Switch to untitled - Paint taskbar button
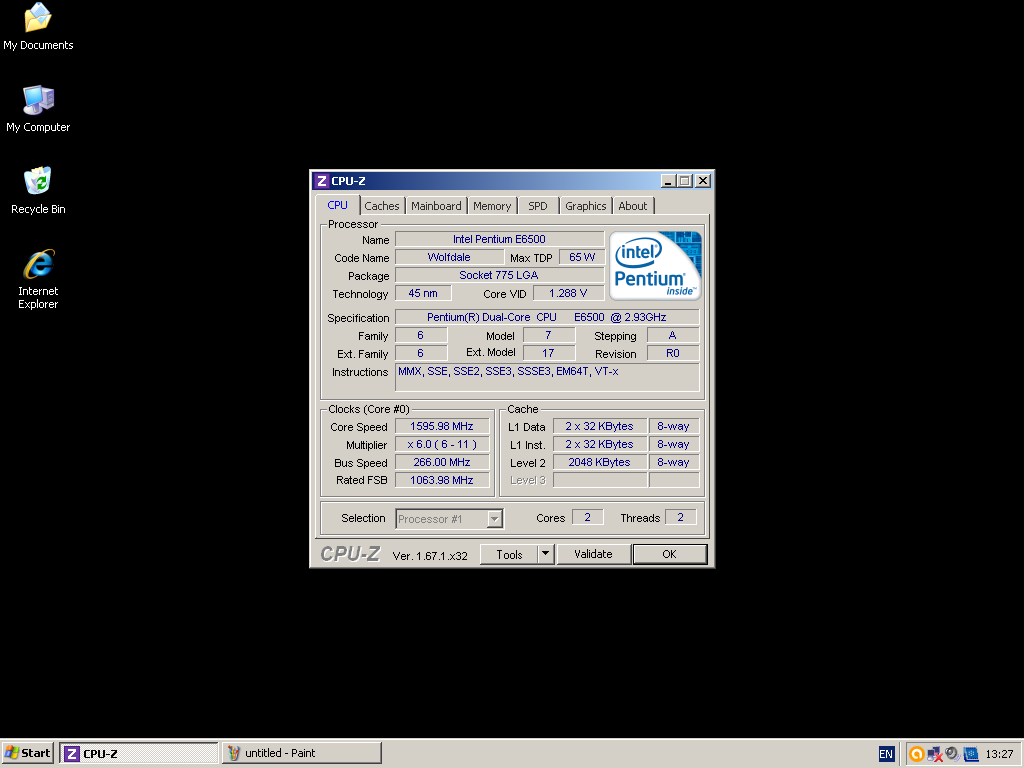 pyautogui.click(x=302, y=753)
